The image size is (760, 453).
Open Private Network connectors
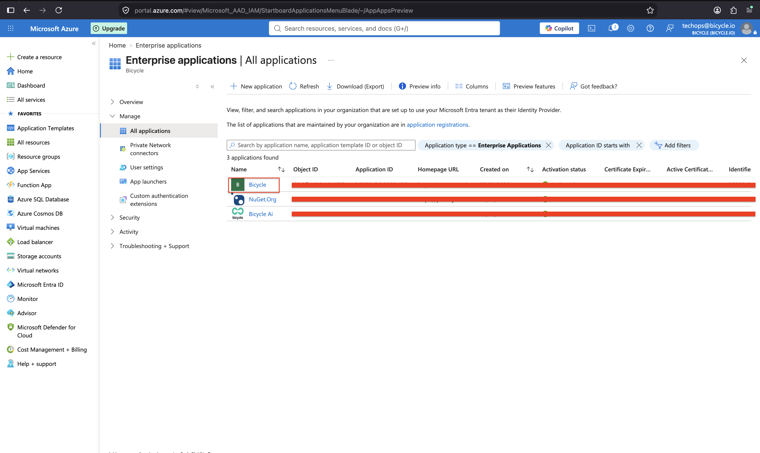(x=150, y=149)
